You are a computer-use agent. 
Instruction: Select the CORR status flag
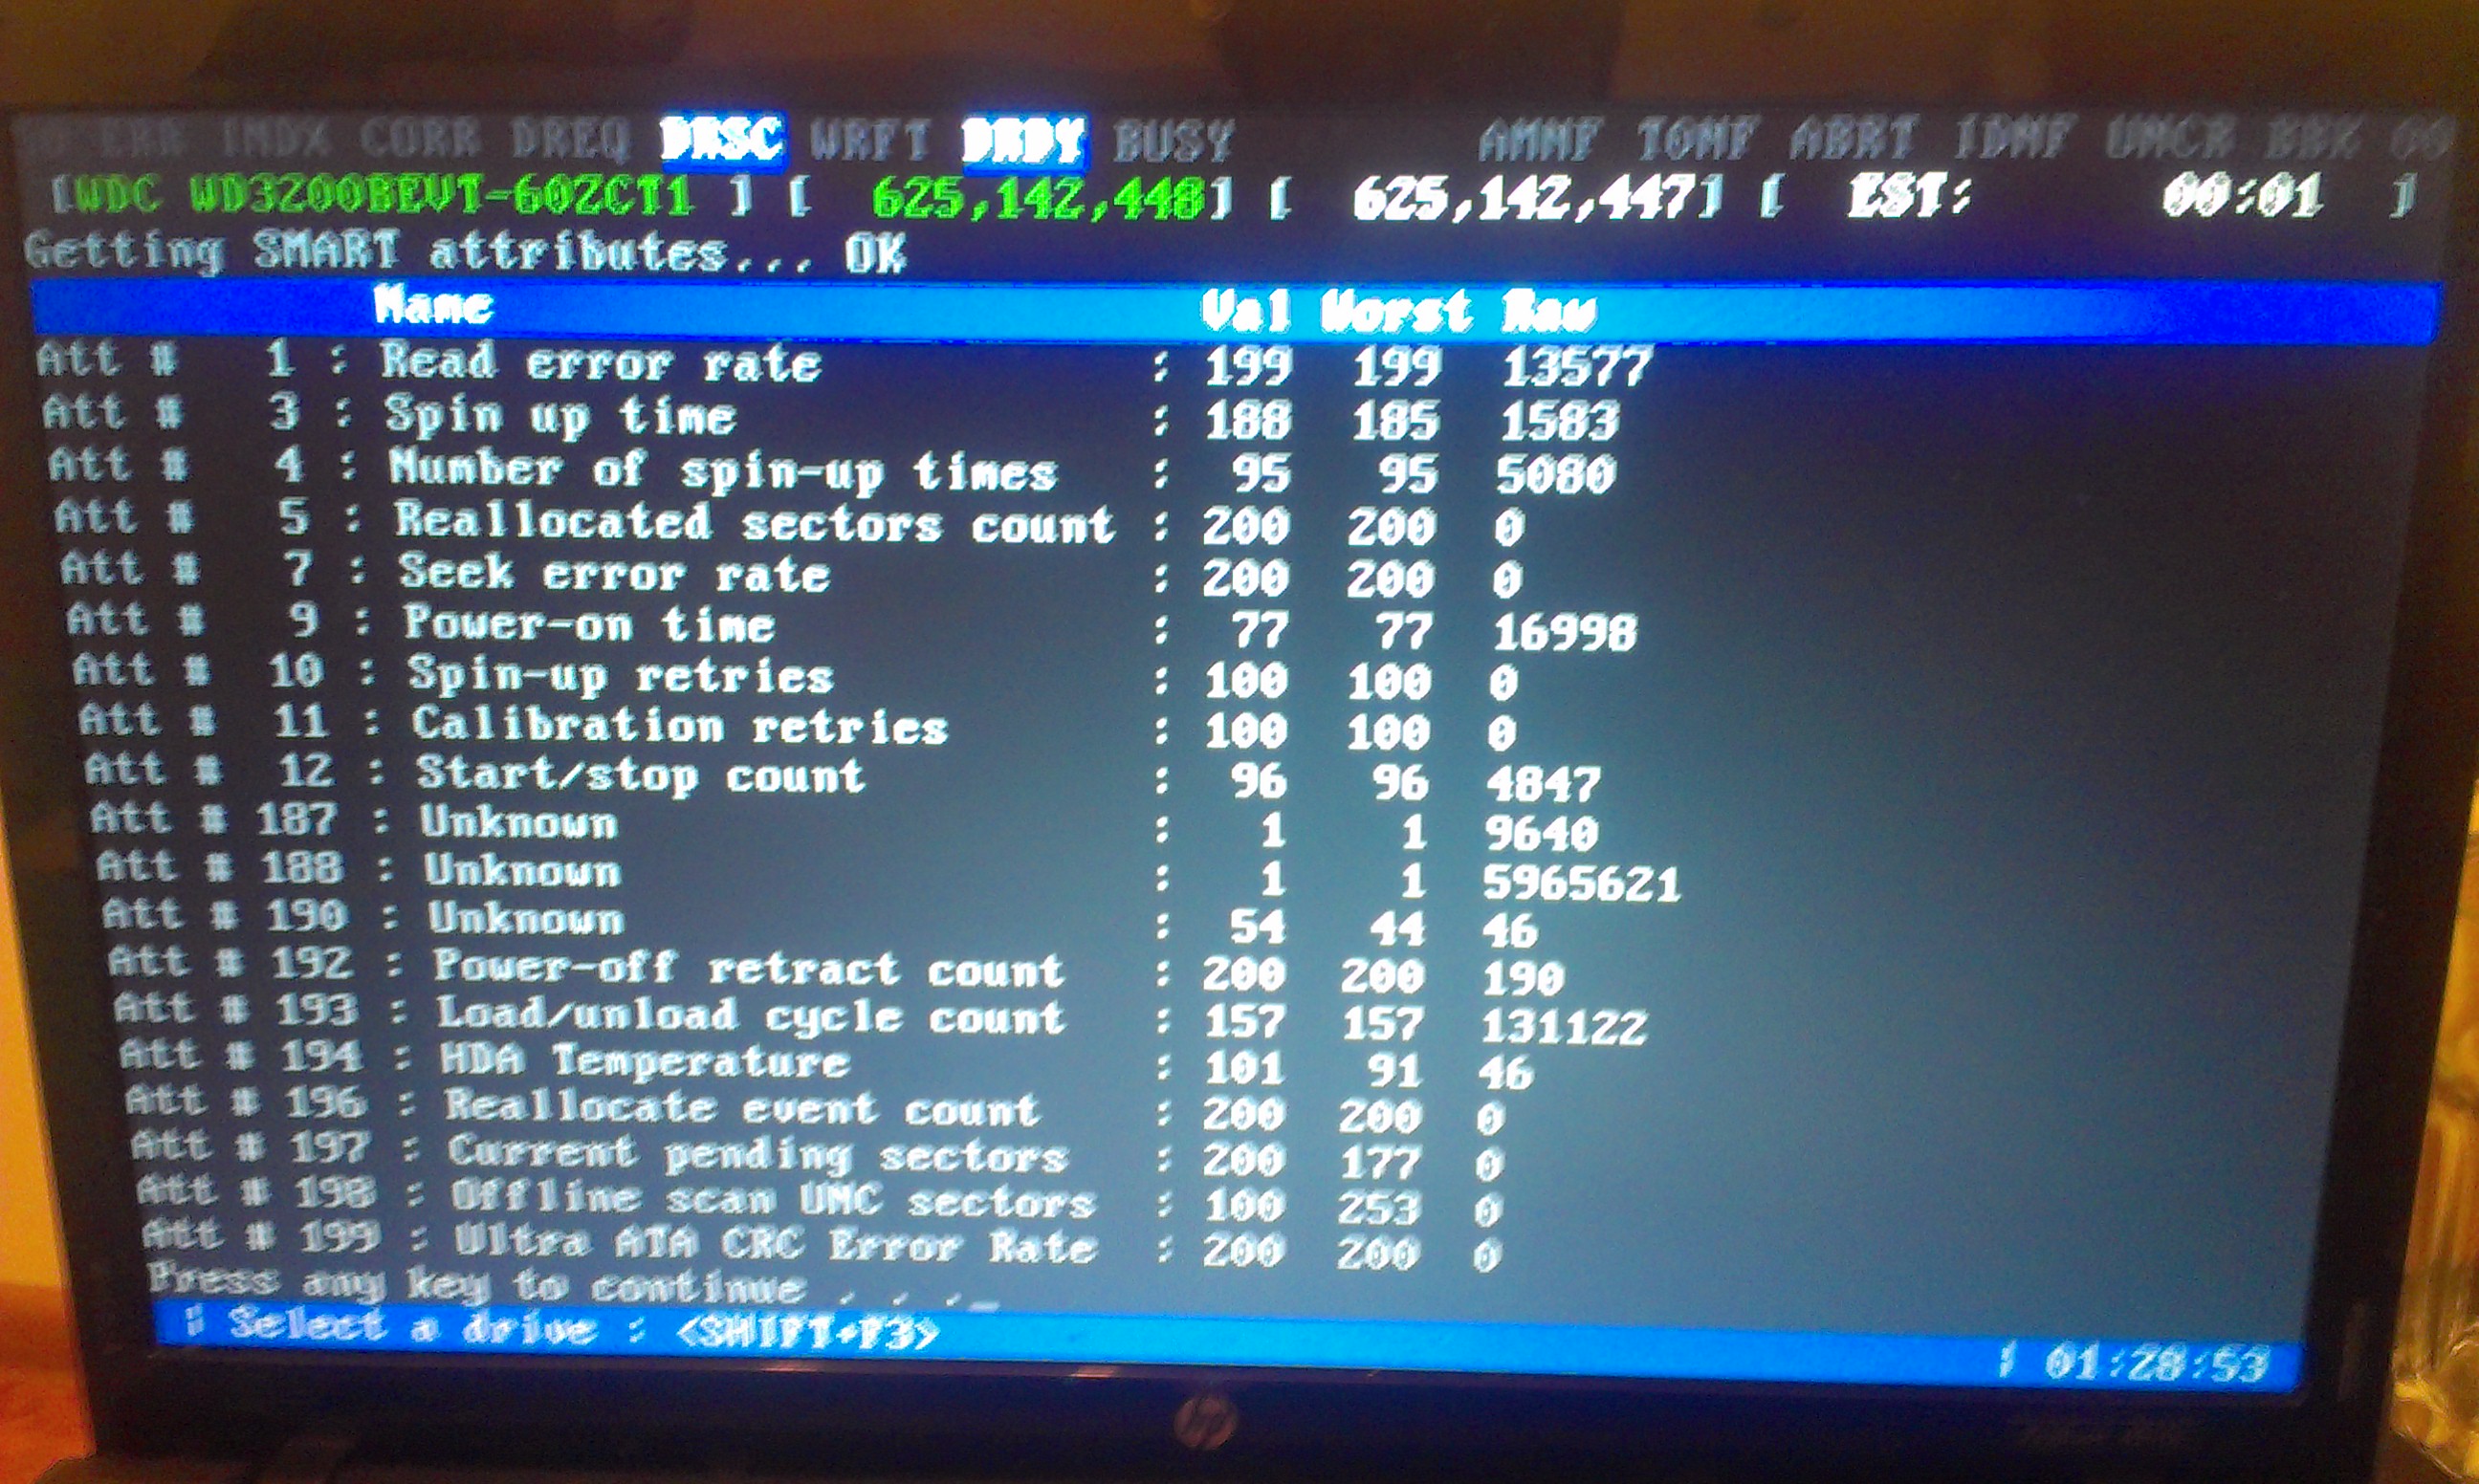click(420, 138)
